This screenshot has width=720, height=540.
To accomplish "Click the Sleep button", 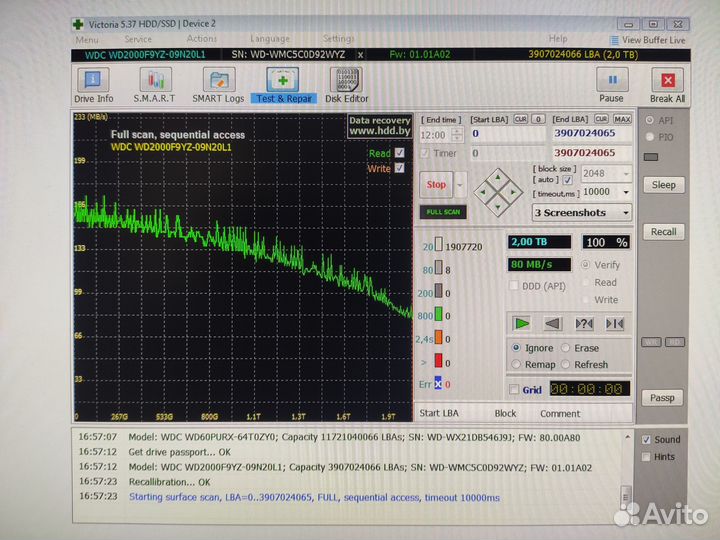I will (x=664, y=185).
